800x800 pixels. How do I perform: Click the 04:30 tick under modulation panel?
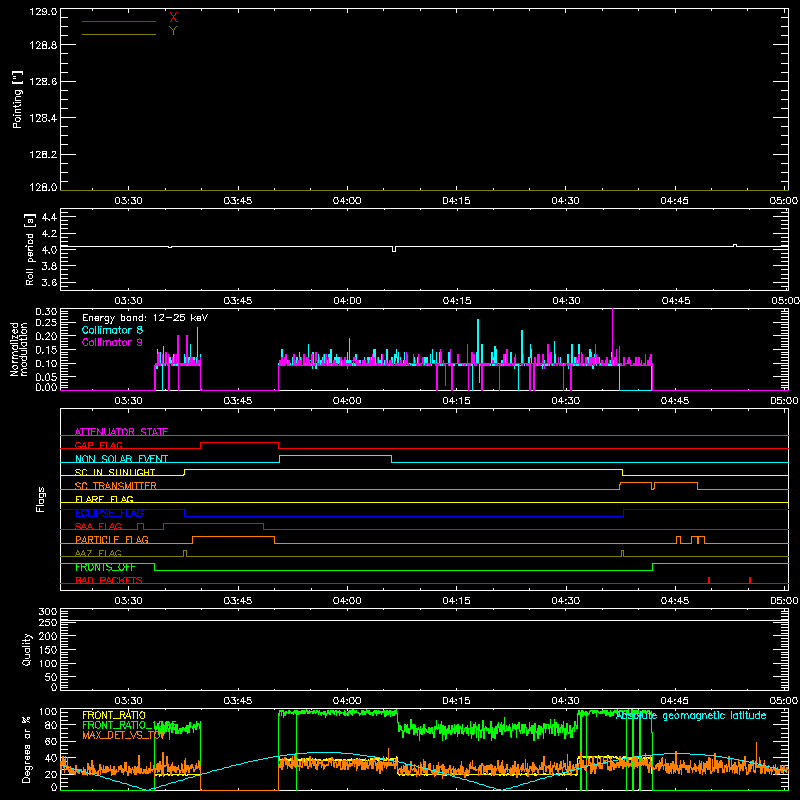(565, 401)
